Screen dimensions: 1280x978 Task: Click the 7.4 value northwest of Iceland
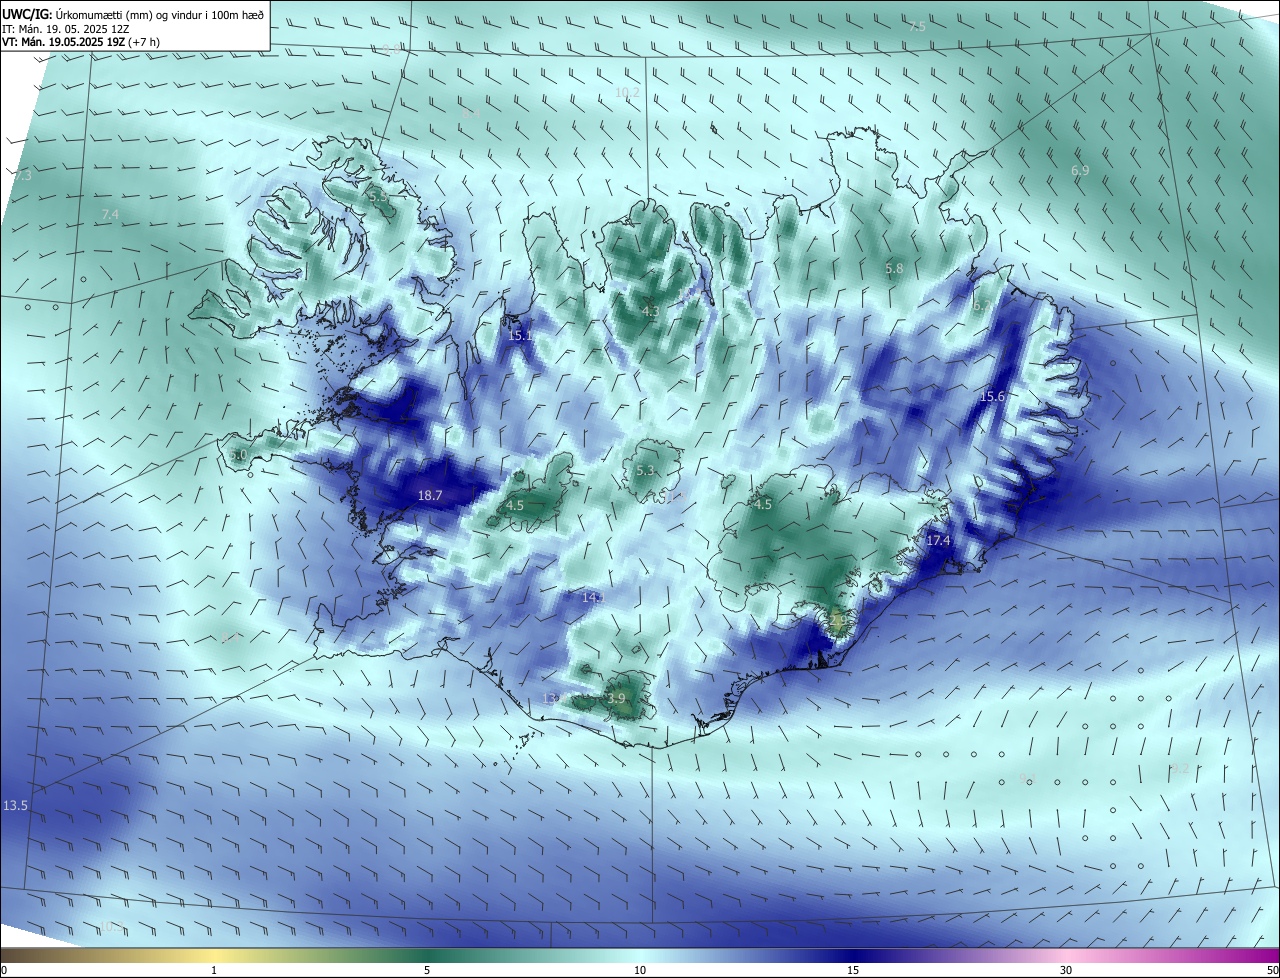click(x=110, y=215)
